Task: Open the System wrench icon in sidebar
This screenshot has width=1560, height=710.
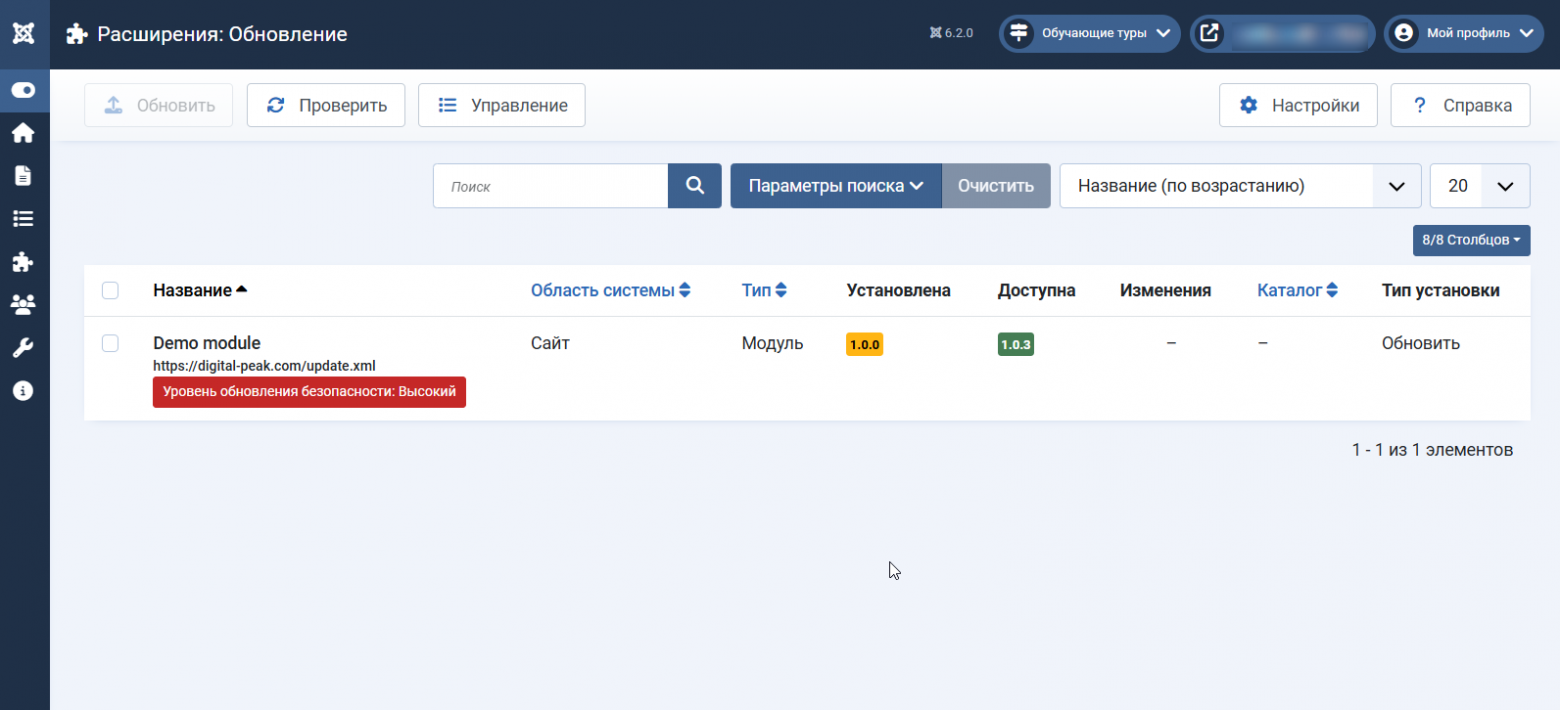Action: pyautogui.click(x=24, y=348)
